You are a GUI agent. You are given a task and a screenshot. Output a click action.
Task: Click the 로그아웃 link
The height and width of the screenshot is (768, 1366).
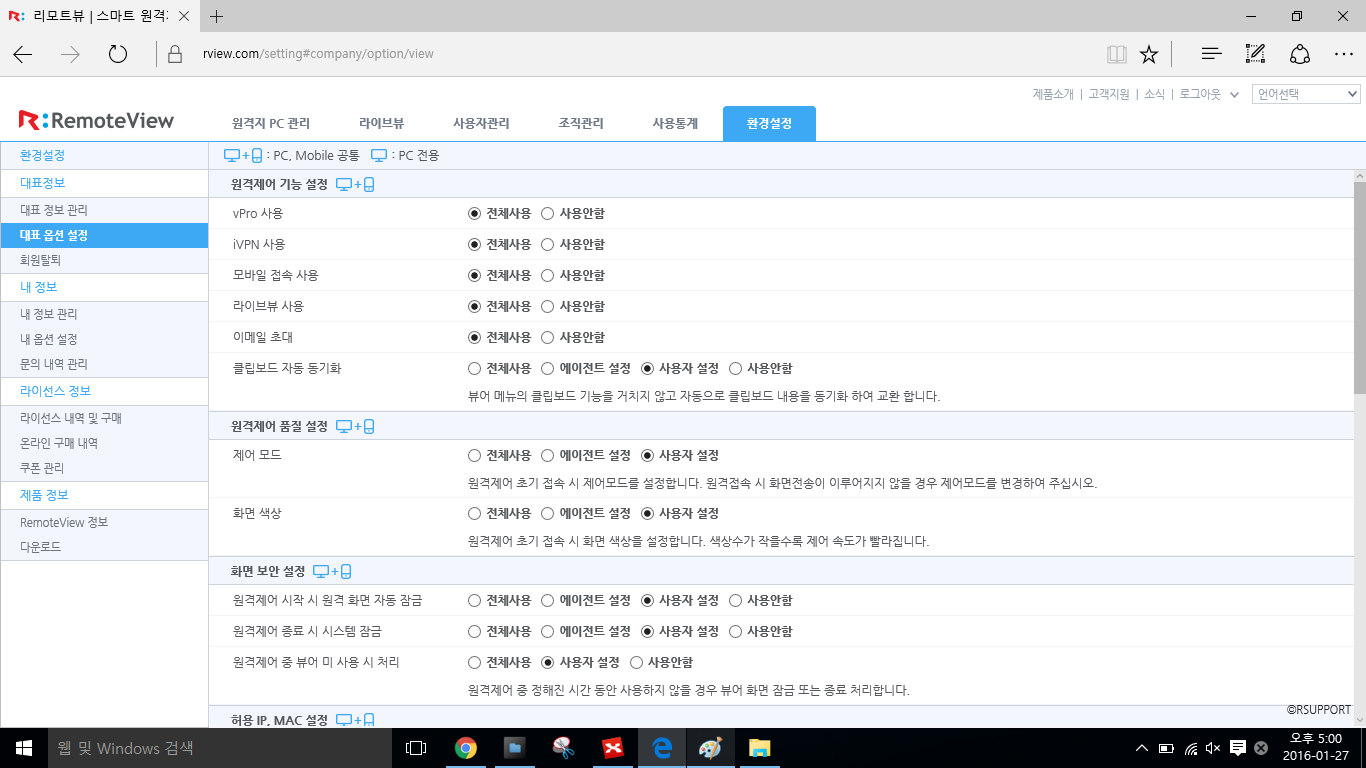tap(1200, 94)
